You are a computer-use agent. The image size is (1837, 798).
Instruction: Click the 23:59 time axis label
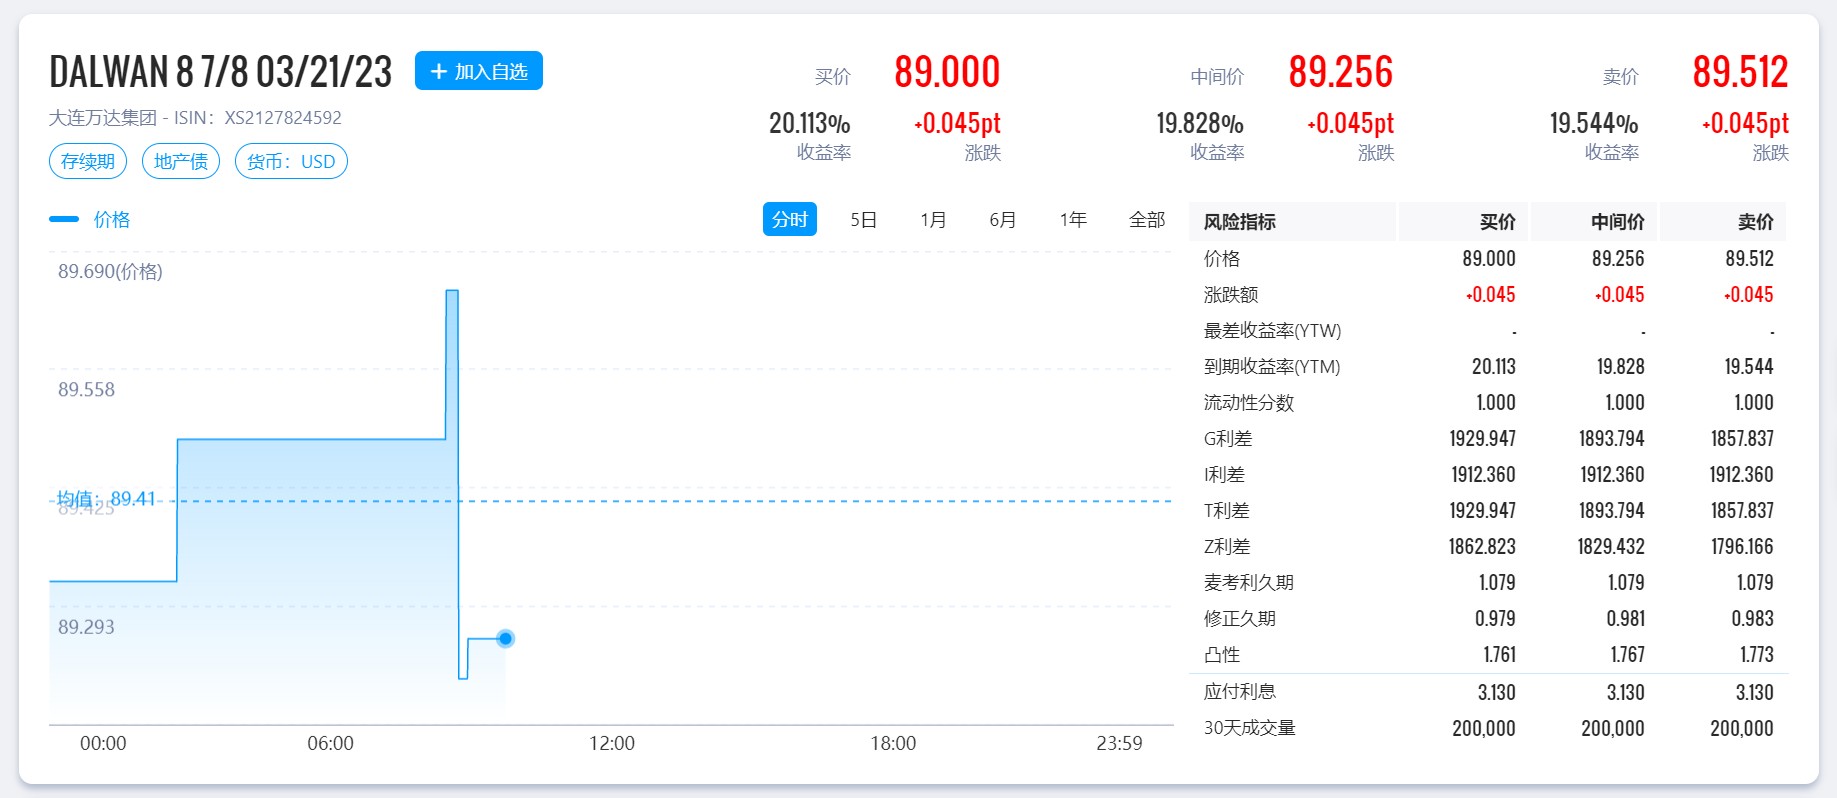[1119, 743]
